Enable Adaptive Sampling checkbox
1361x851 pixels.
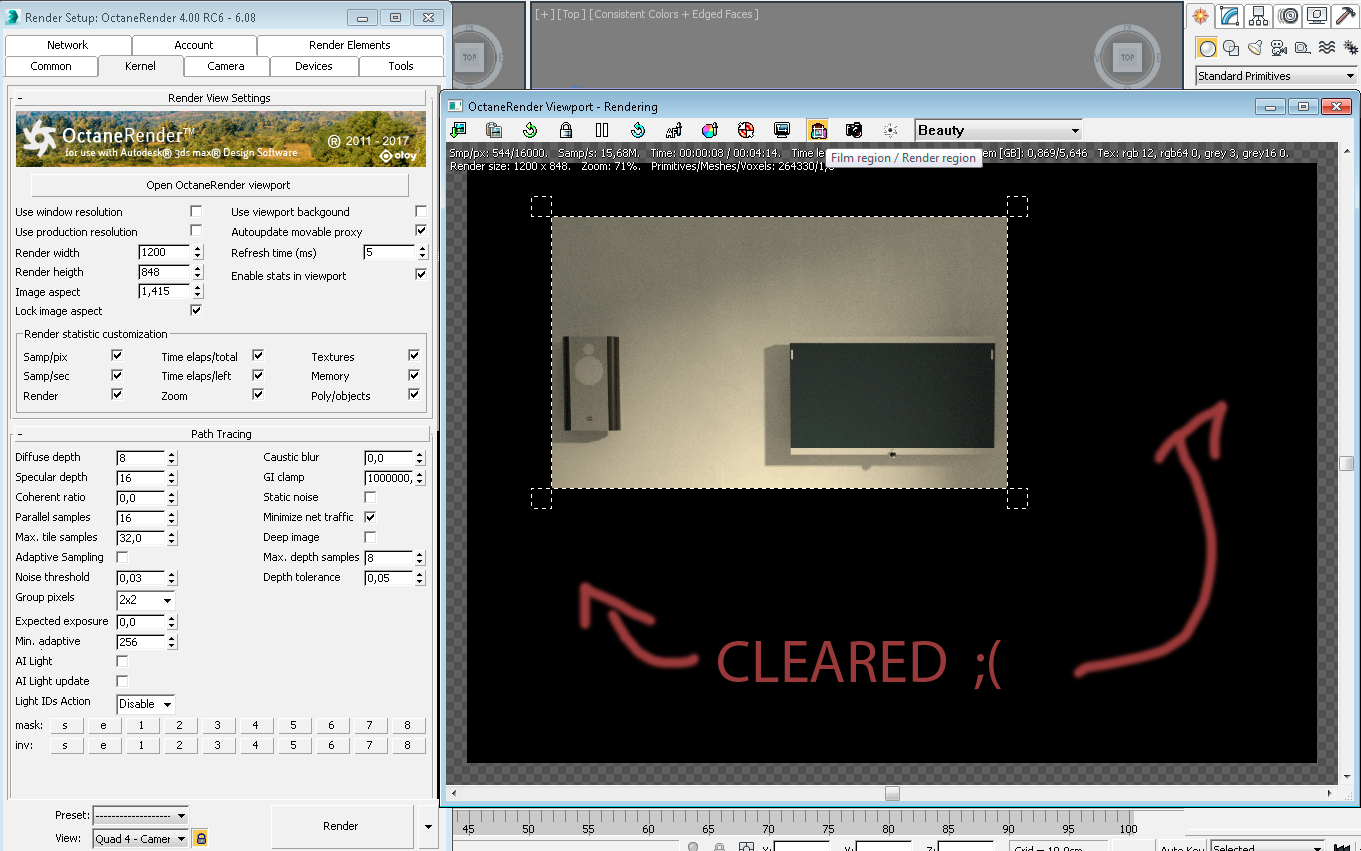coord(123,557)
